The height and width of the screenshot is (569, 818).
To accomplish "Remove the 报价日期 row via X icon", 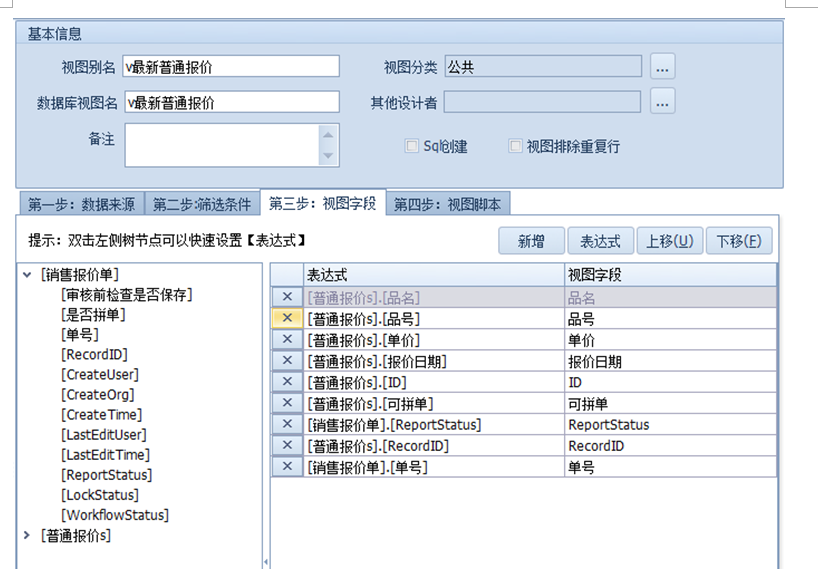I will pyautogui.click(x=287, y=361).
